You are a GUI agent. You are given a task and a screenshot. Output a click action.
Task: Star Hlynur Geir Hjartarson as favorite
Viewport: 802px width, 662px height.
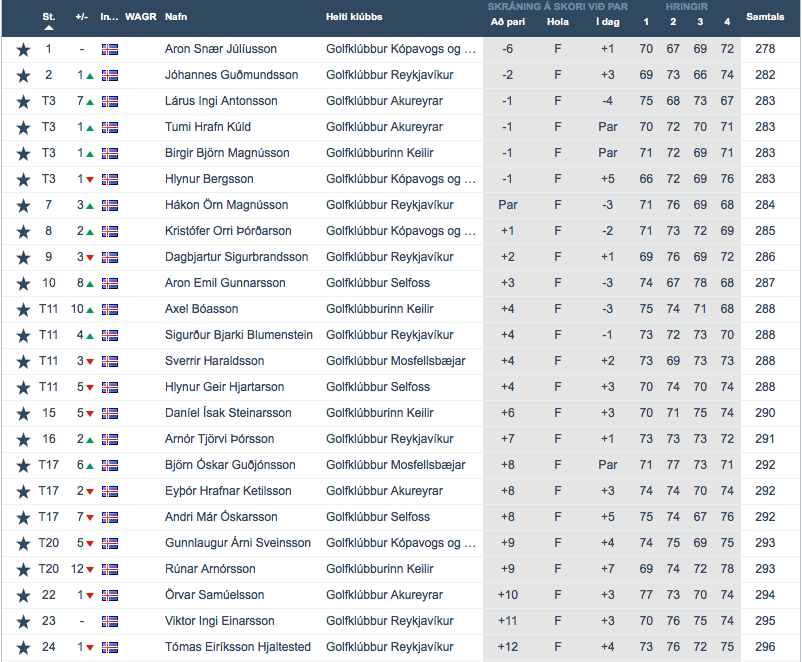(23, 387)
